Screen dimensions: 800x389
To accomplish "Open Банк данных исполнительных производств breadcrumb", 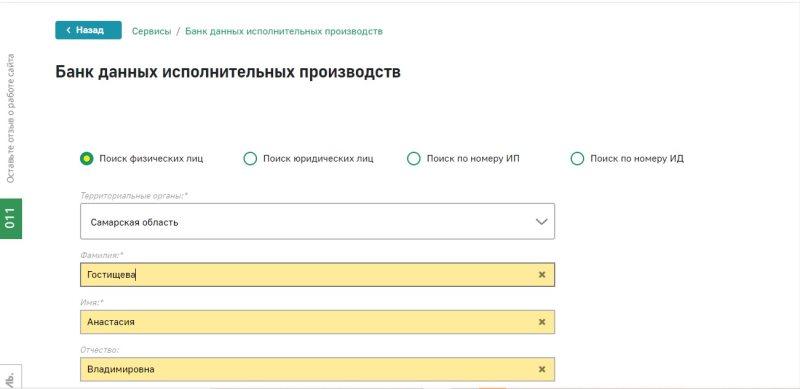I will (284, 31).
